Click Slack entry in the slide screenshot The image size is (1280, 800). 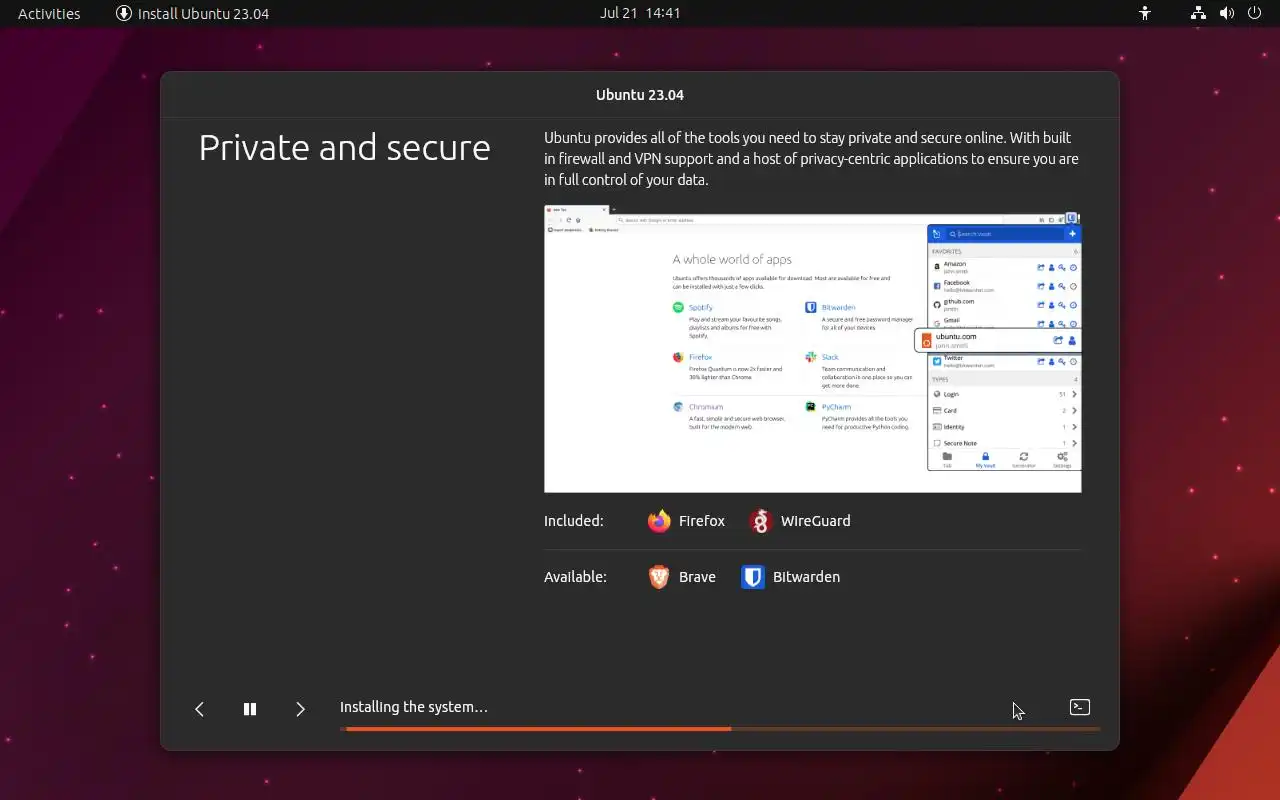pyautogui.click(x=830, y=357)
